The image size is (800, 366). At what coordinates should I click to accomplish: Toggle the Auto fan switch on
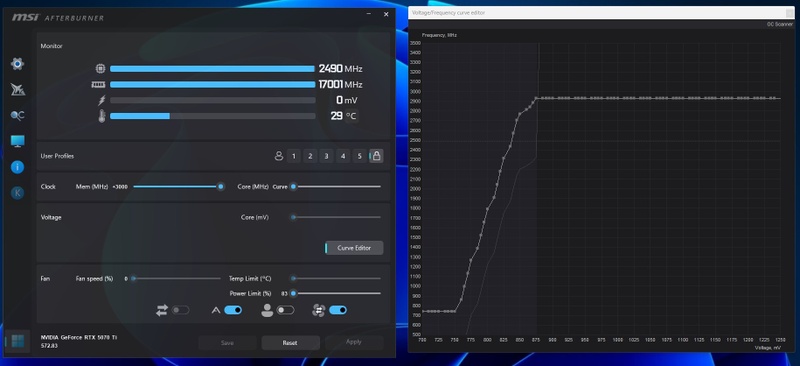tap(233, 310)
